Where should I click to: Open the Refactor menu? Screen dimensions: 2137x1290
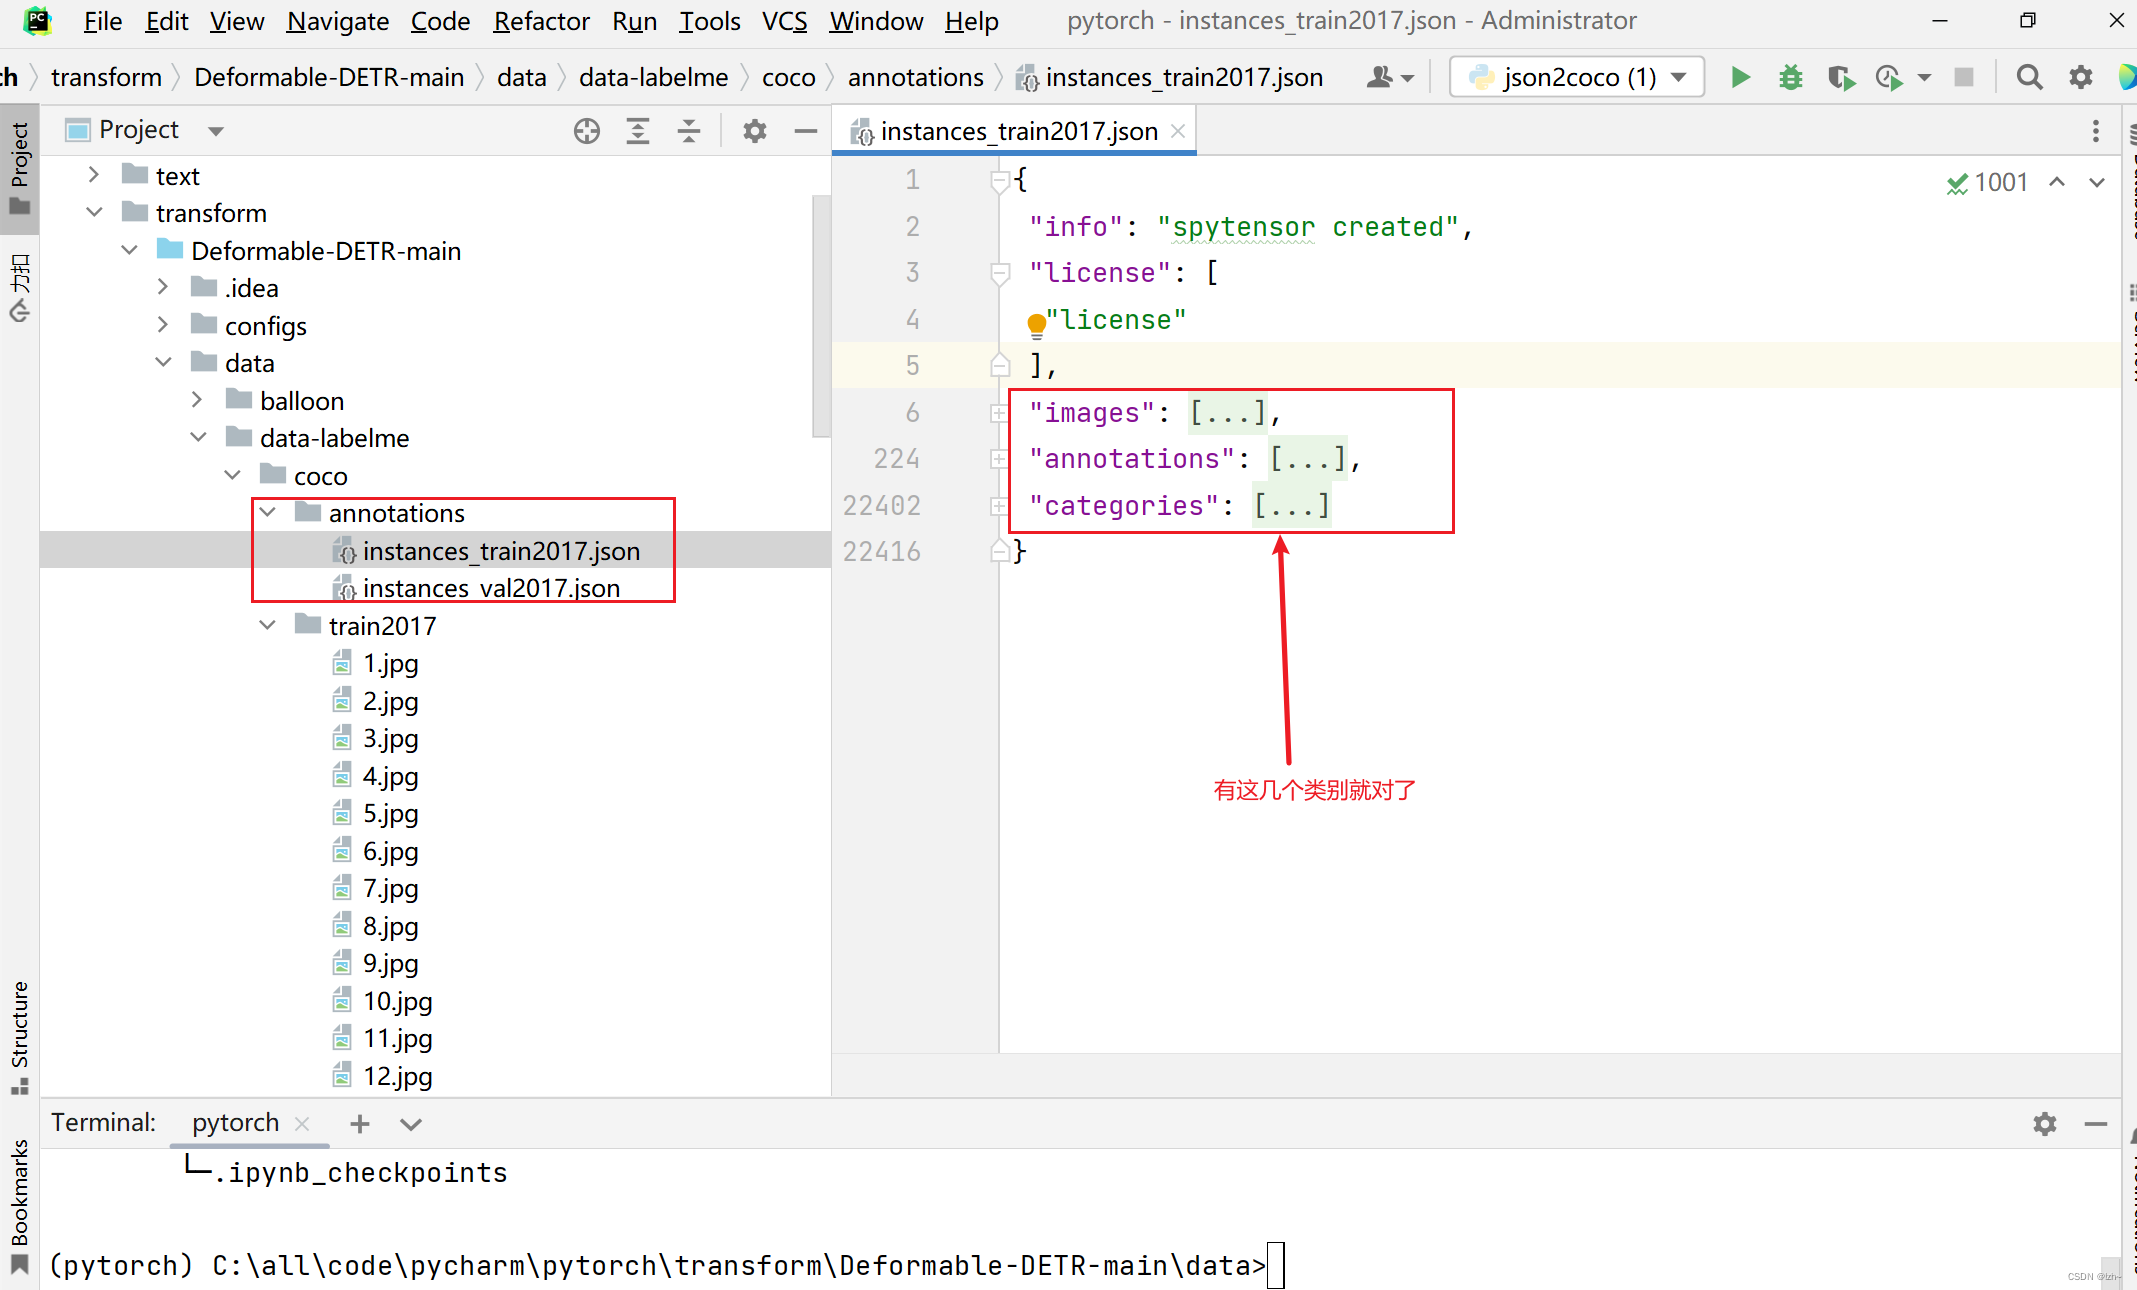click(x=540, y=21)
